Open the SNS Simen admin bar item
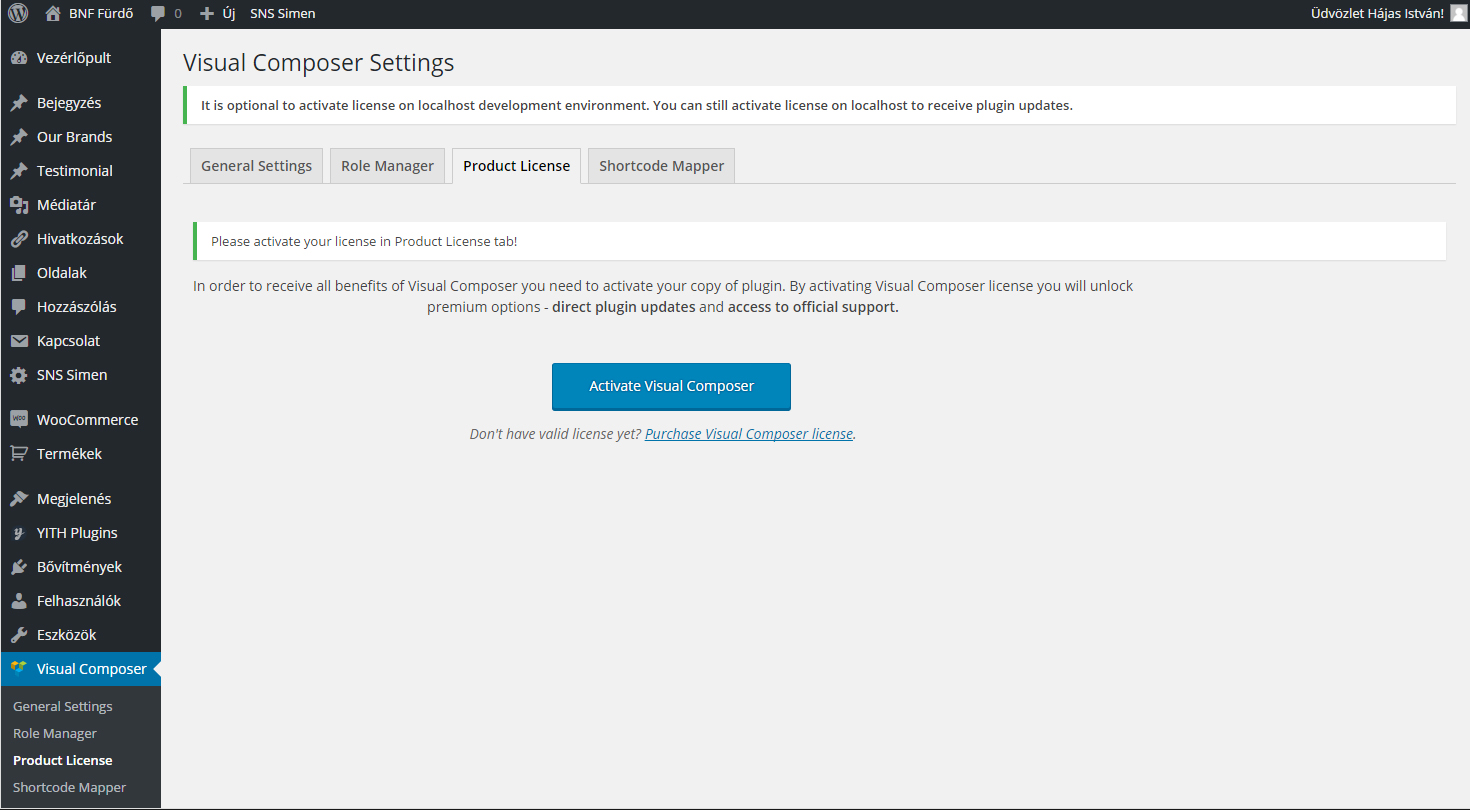1470x810 pixels. (282, 14)
